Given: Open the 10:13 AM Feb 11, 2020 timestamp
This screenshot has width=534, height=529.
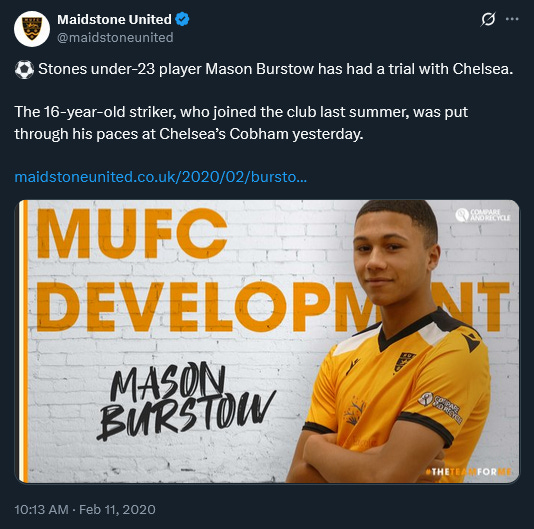Looking at the screenshot, I should (x=85, y=510).
